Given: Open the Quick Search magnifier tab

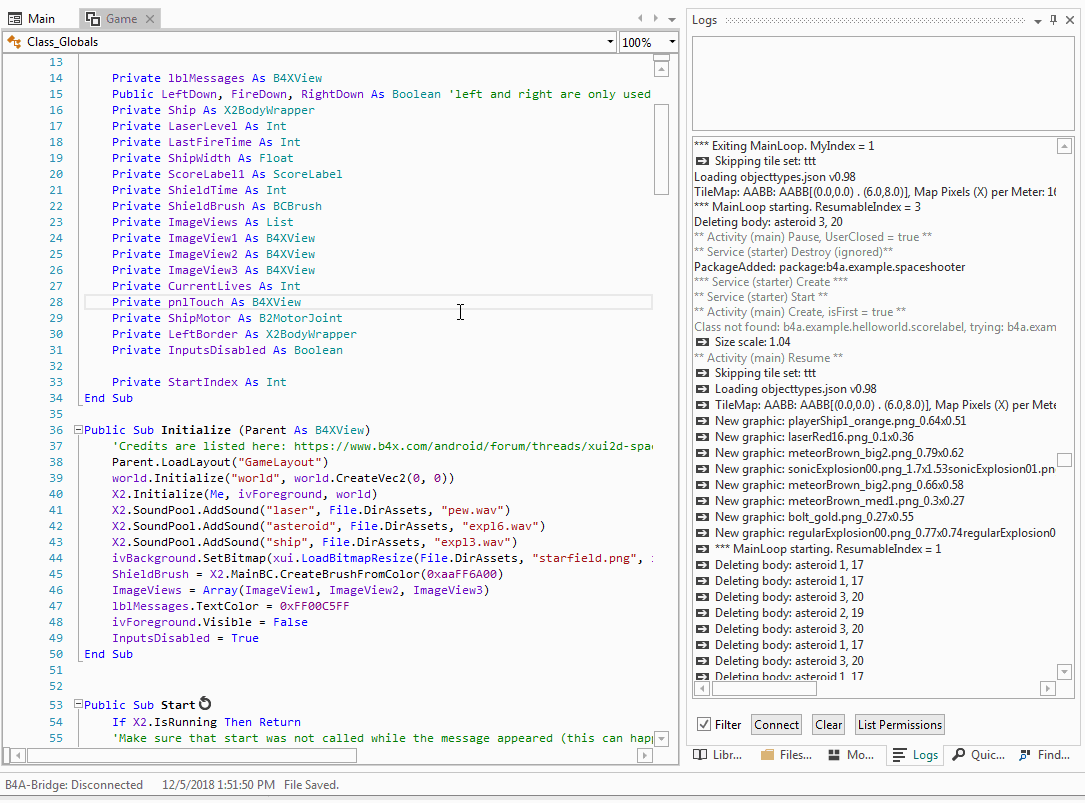Looking at the screenshot, I should point(976,755).
